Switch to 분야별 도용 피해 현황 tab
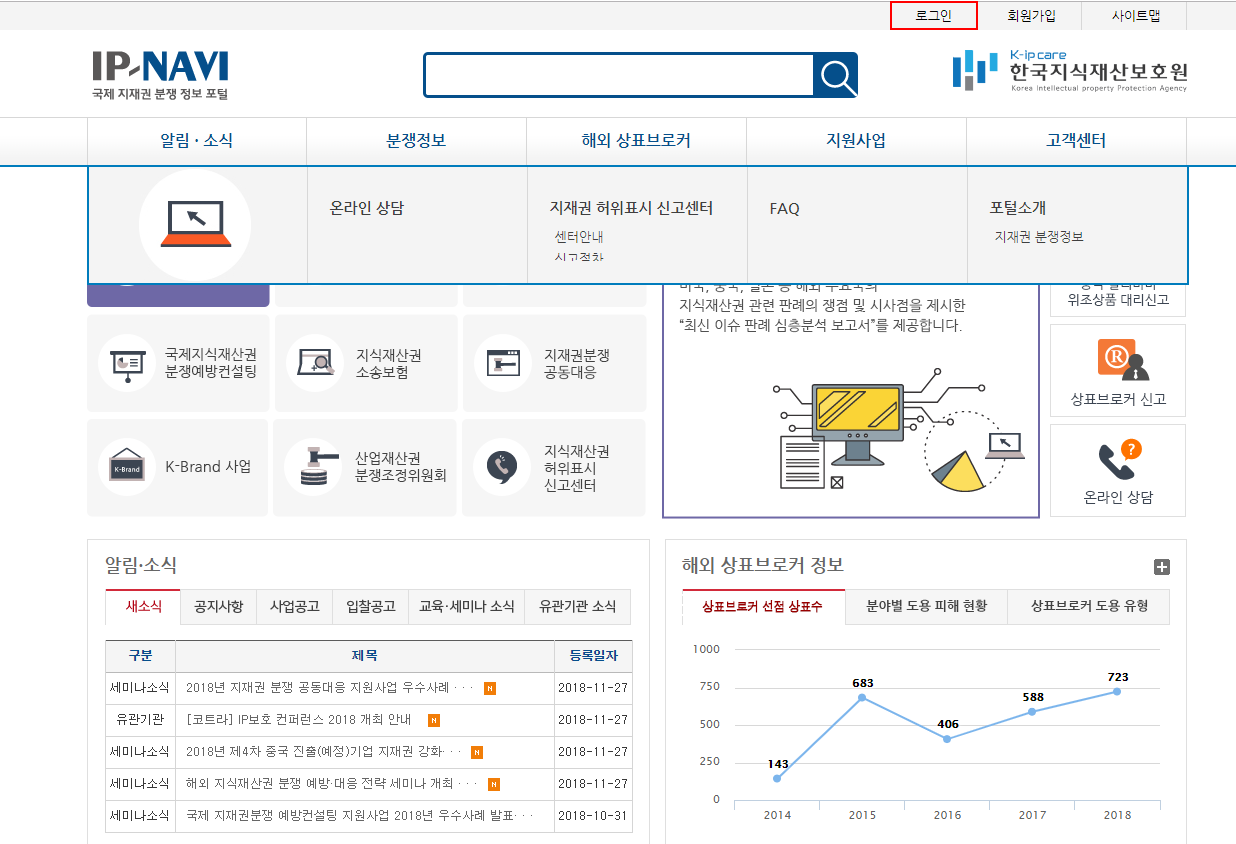The image size is (1236, 844). pyautogui.click(x=926, y=606)
